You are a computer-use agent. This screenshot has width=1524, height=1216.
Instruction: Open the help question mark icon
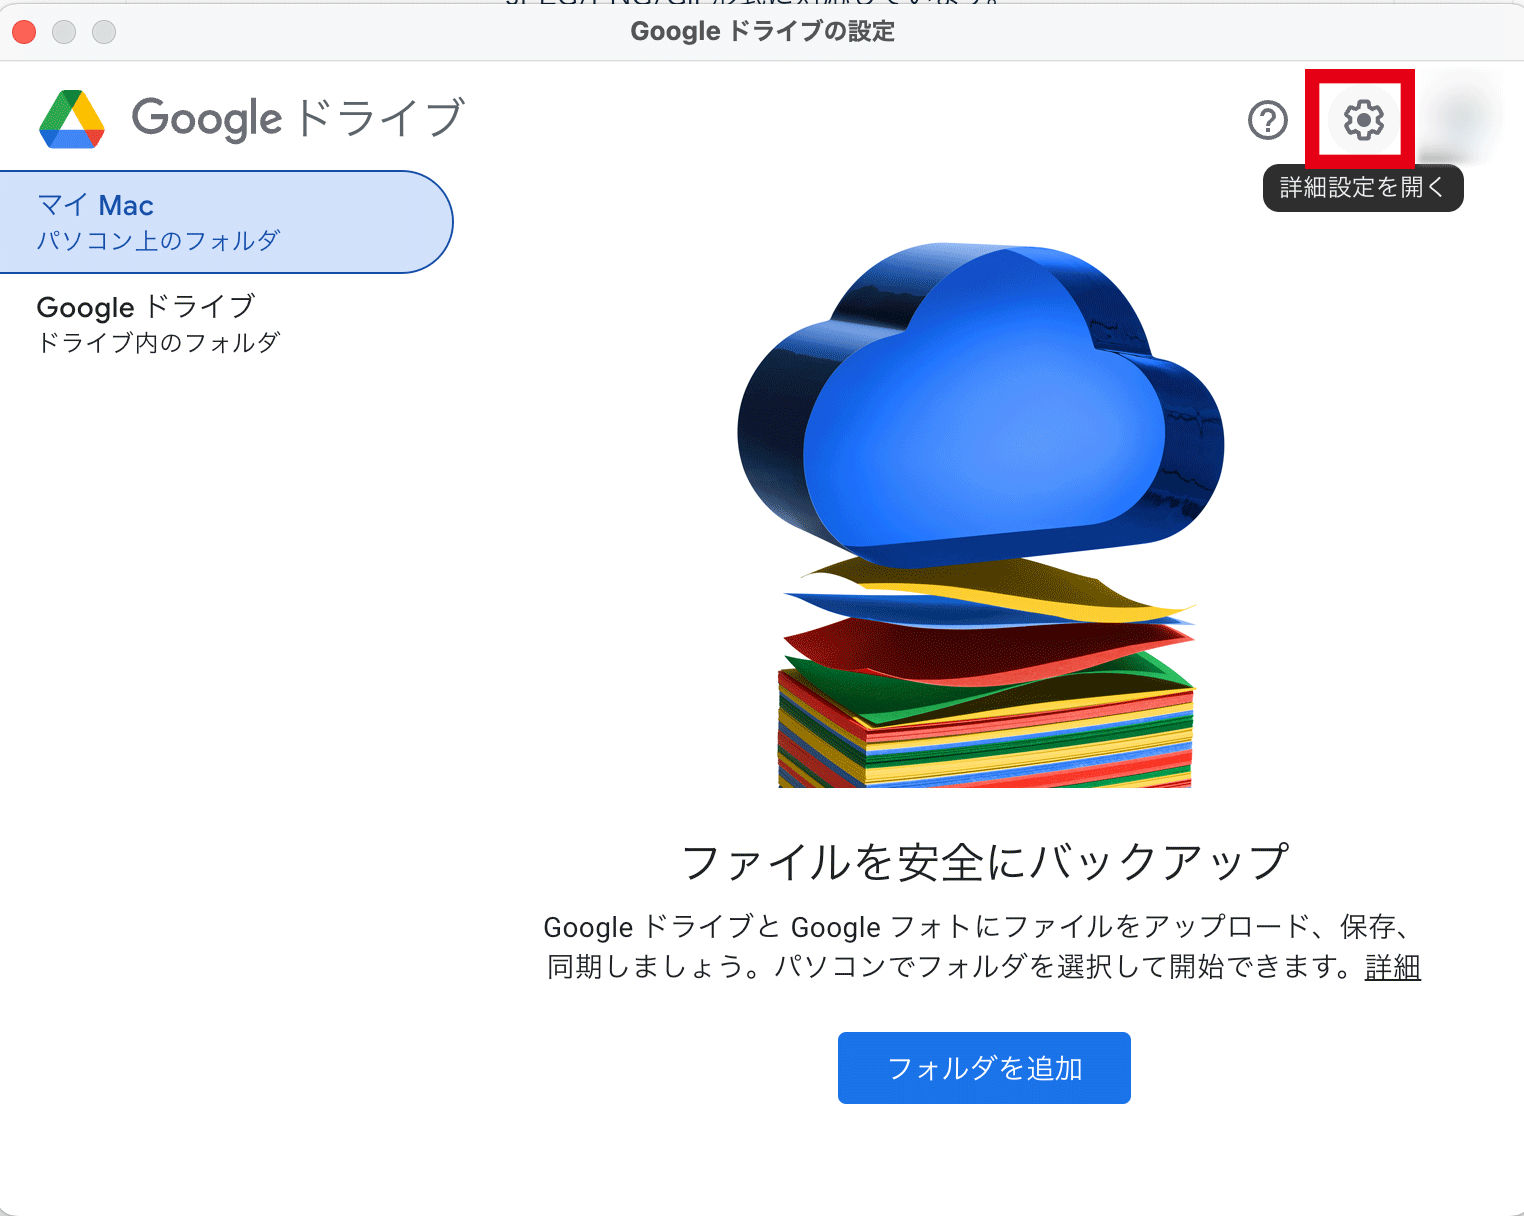tap(1268, 120)
